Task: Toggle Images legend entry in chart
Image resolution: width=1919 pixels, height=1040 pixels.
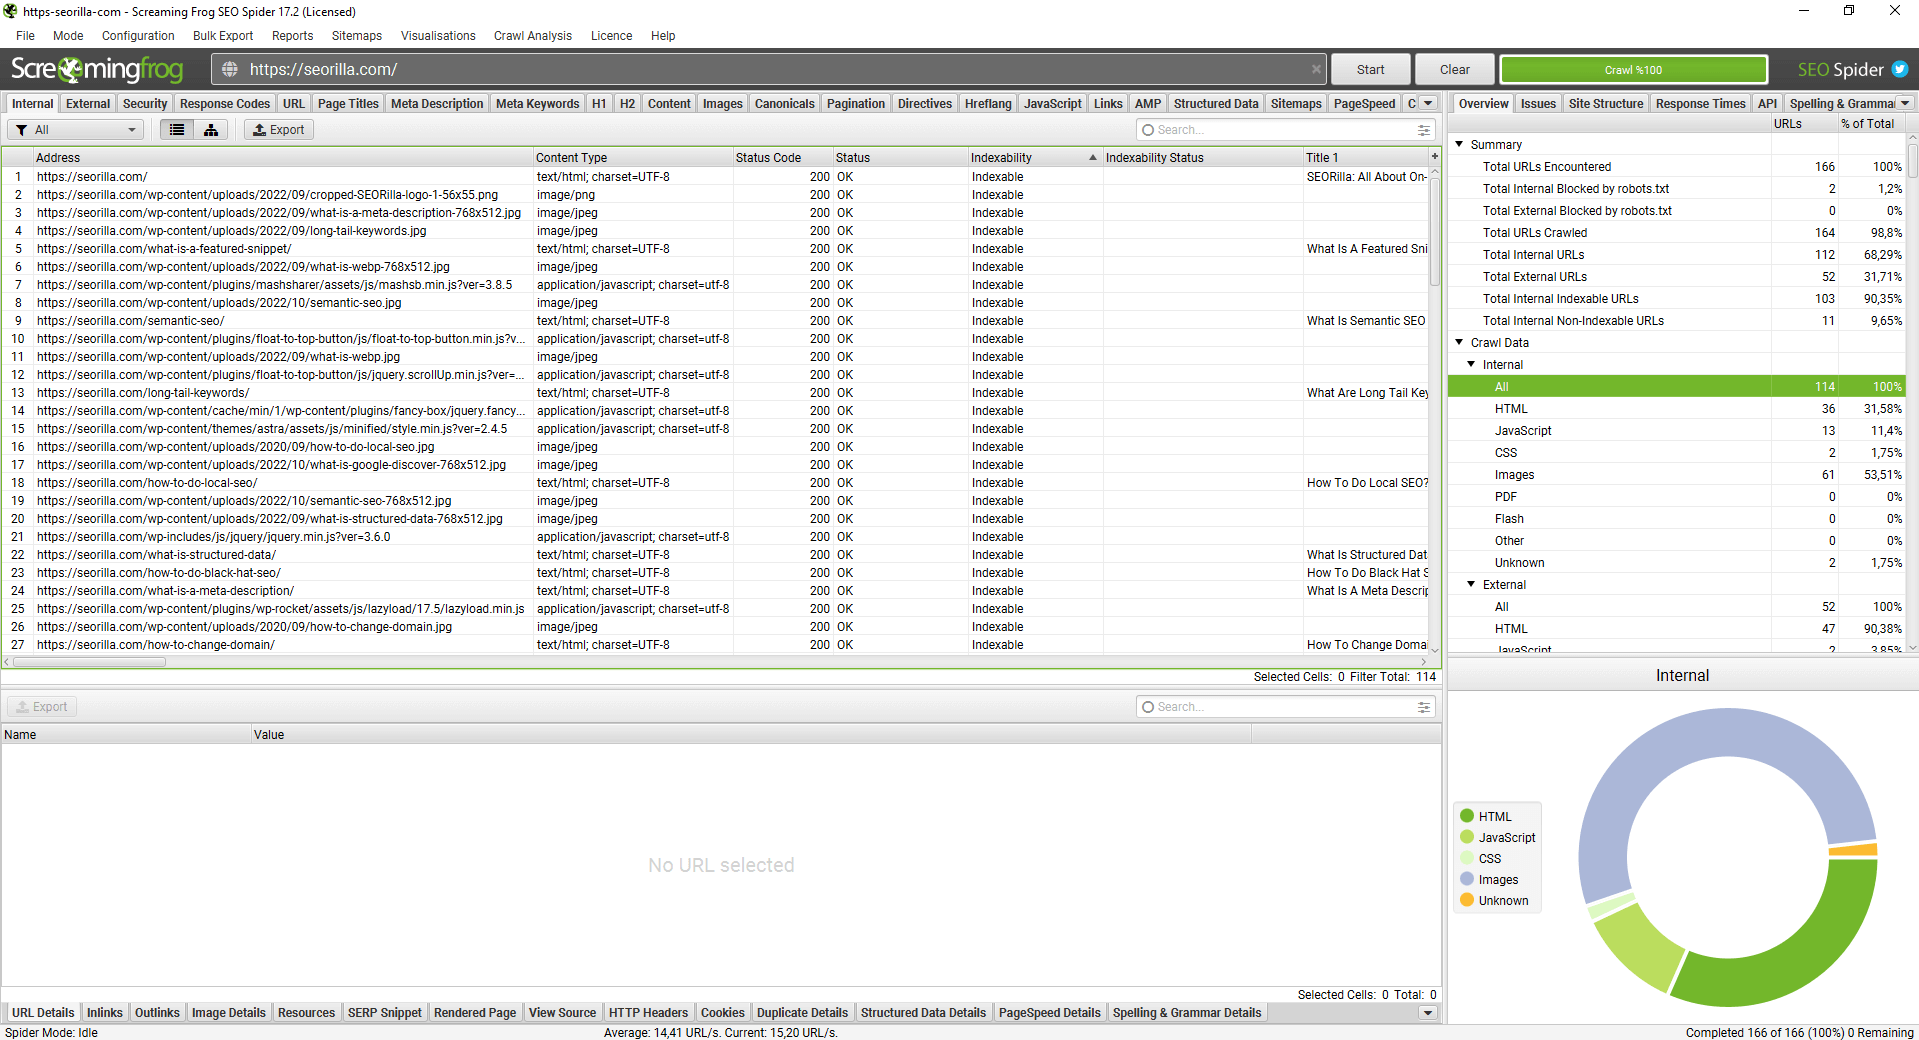Action: coord(1497,880)
